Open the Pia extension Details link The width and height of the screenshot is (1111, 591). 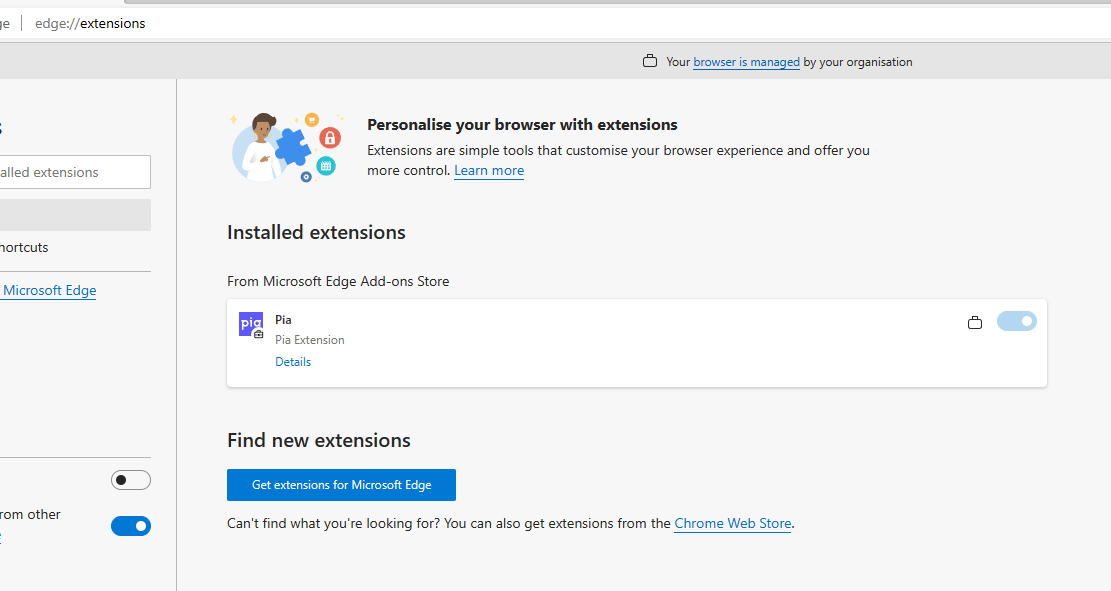[293, 361]
